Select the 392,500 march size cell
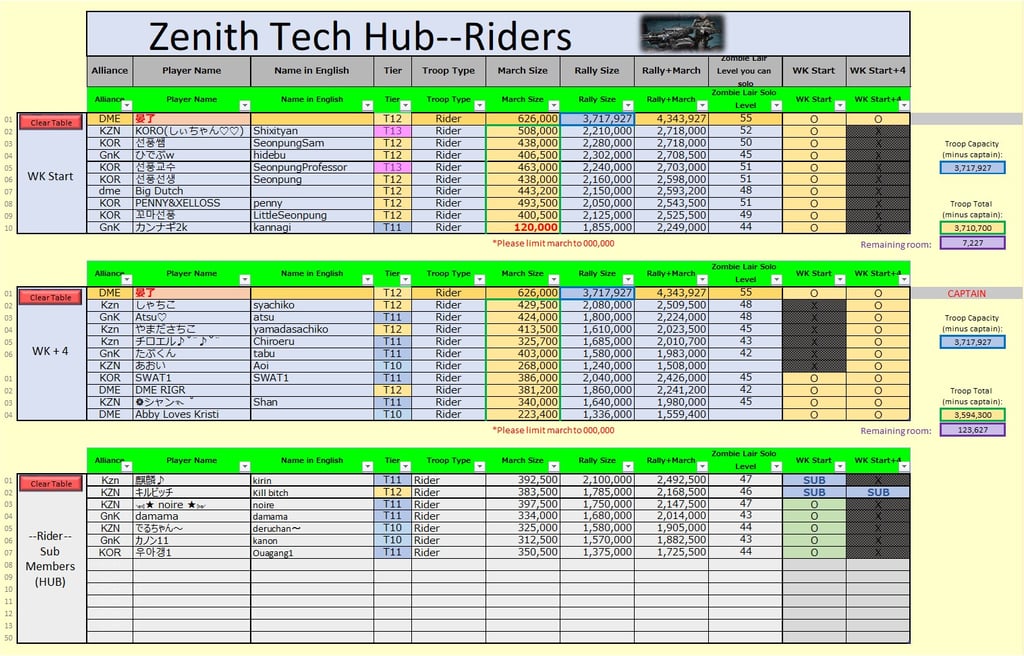Screen dimensions: 1024x656 pyautogui.click(x=522, y=480)
